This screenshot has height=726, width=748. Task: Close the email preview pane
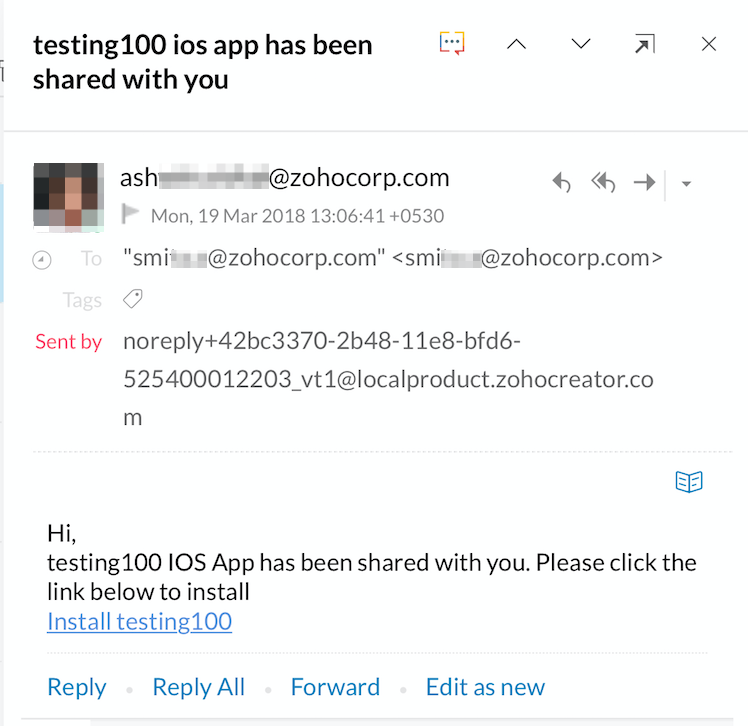click(x=709, y=44)
